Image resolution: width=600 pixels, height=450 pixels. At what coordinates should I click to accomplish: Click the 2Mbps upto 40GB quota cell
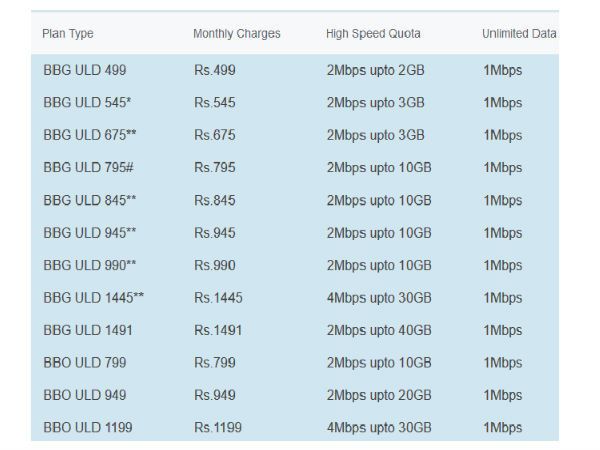tap(379, 330)
